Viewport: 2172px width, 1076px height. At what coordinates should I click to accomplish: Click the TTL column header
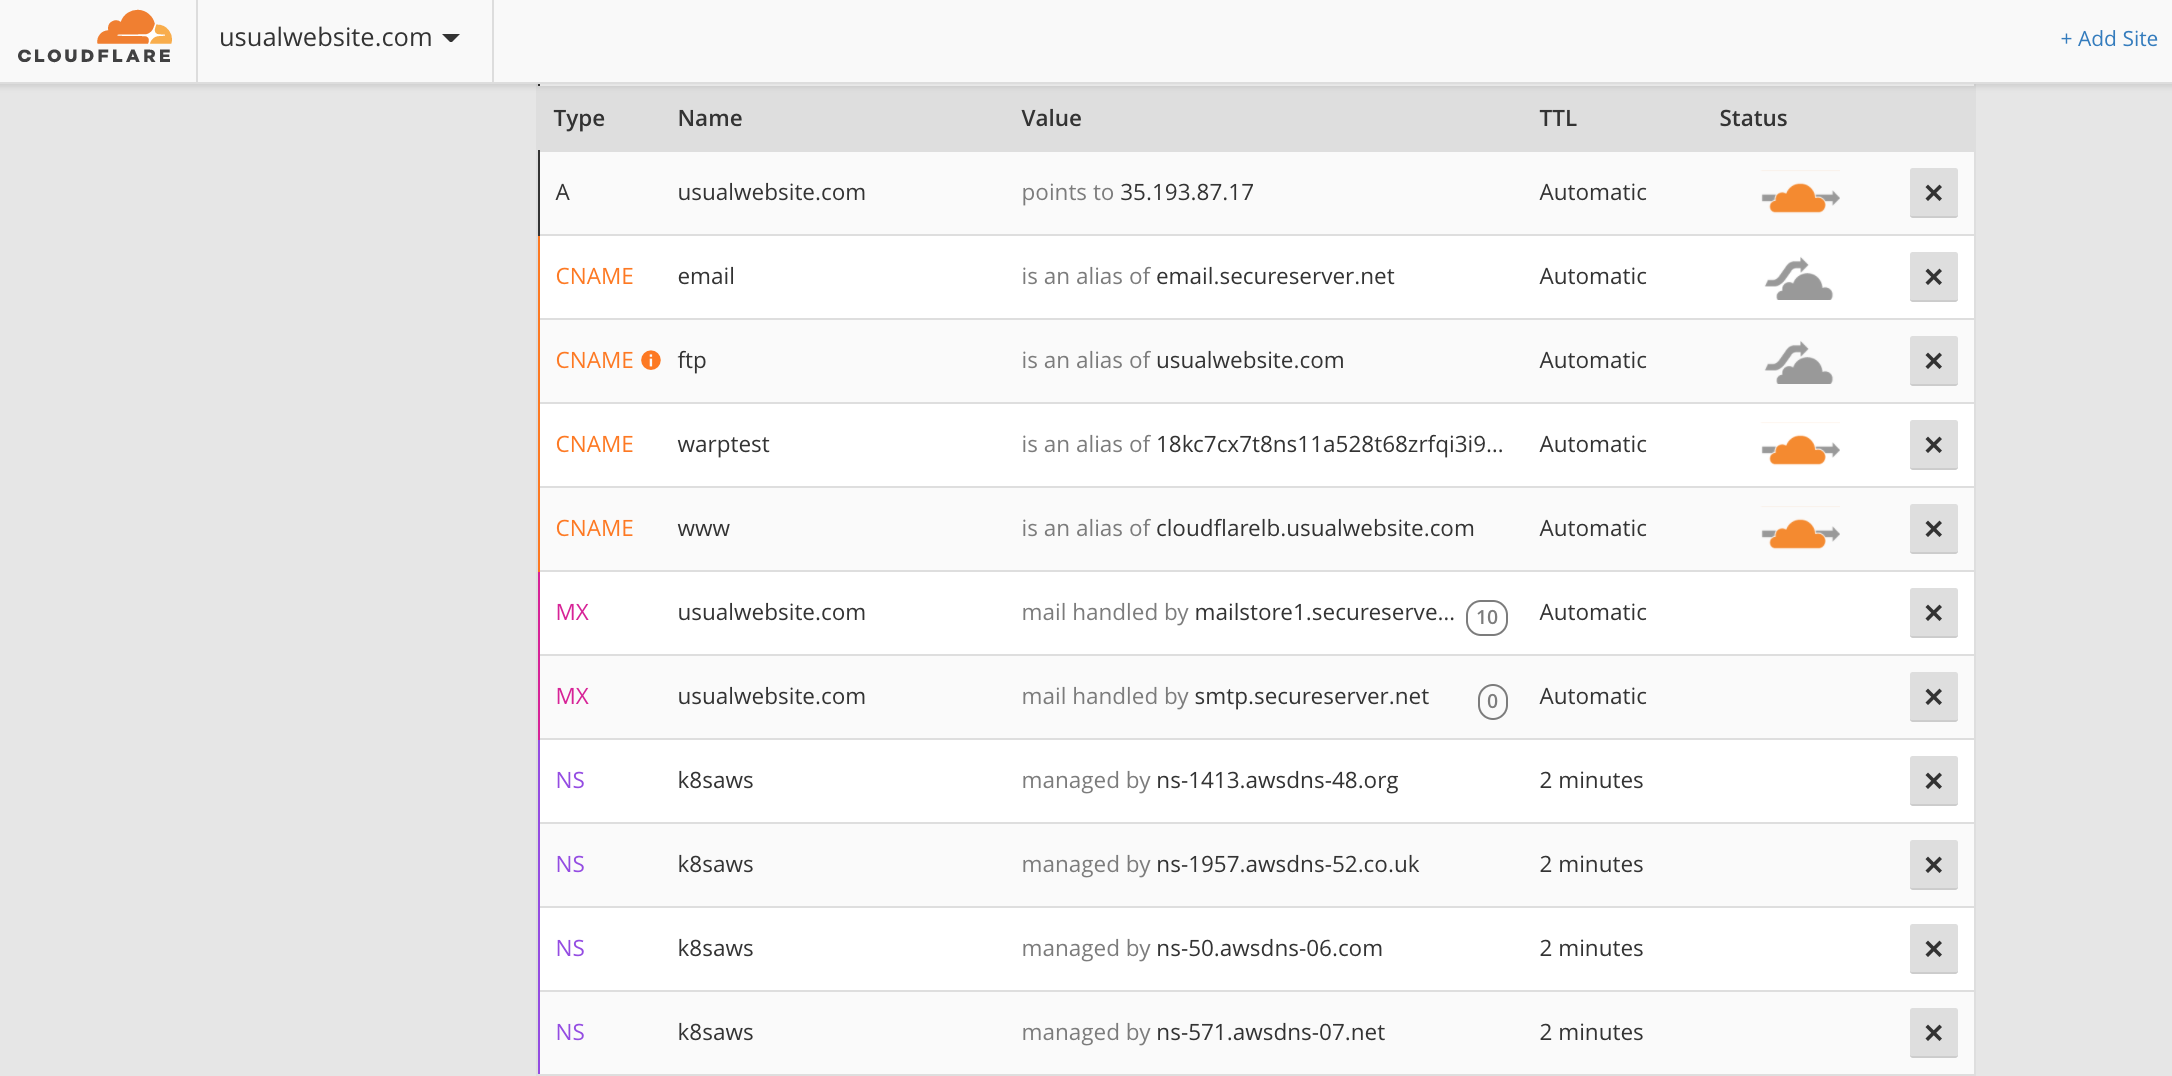(x=1558, y=118)
